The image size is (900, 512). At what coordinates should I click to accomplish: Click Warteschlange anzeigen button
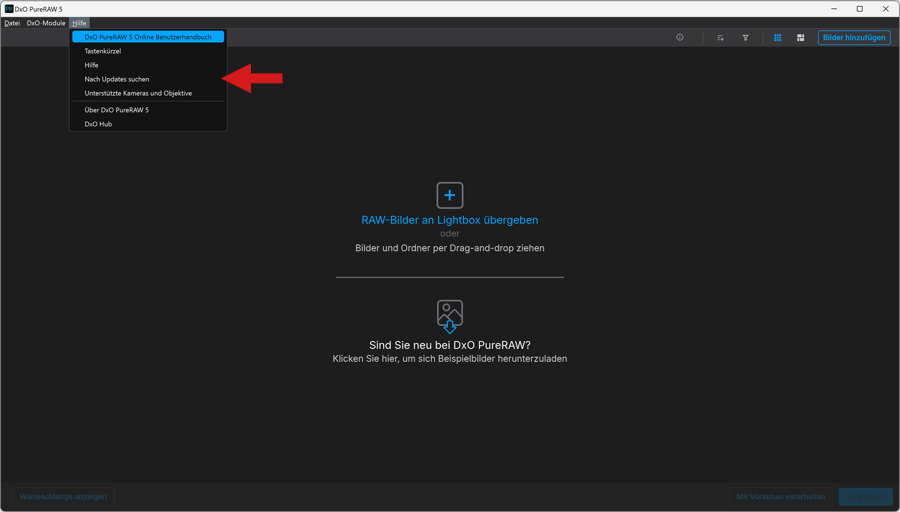coord(63,497)
